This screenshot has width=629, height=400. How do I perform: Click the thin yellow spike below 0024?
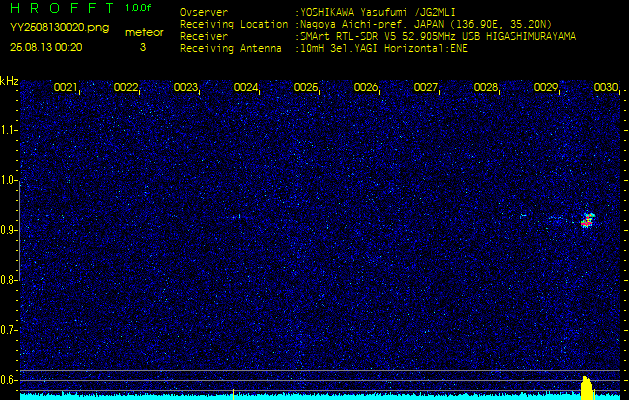pyautogui.click(x=233, y=394)
